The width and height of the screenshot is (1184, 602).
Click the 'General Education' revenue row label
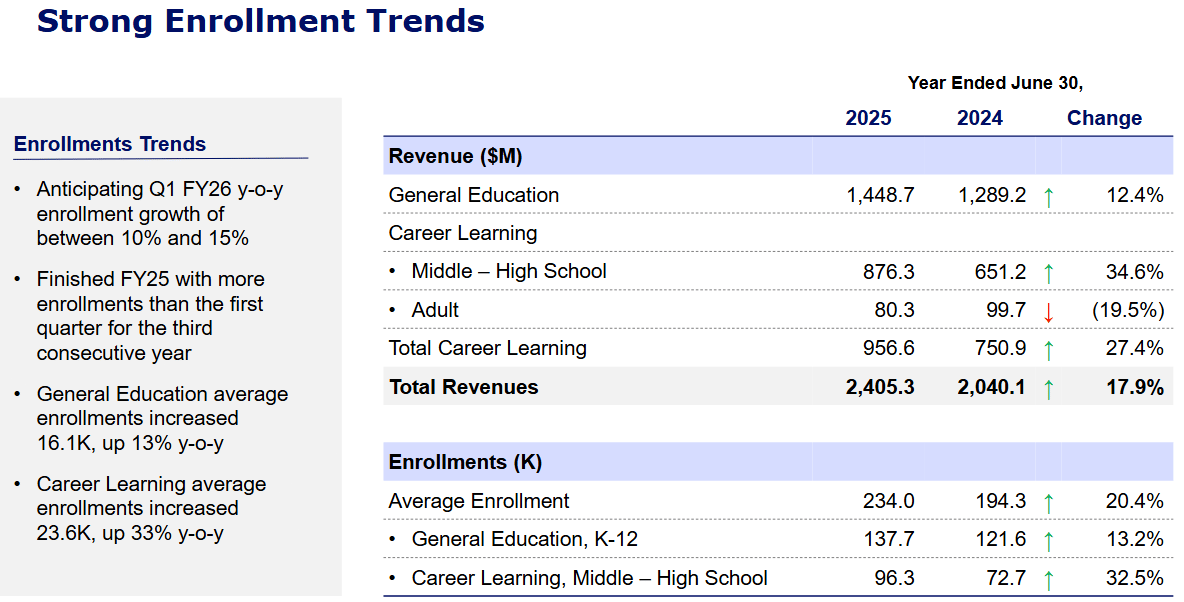[473, 195]
